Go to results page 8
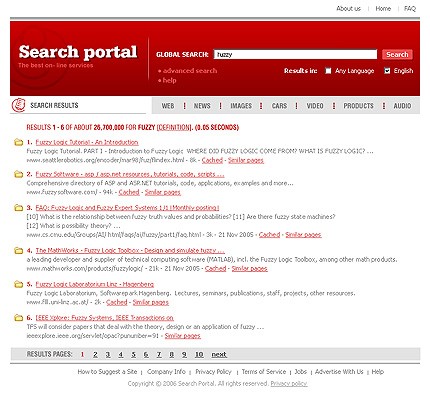This screenshot has height=393, width=430. click(172, 354)
